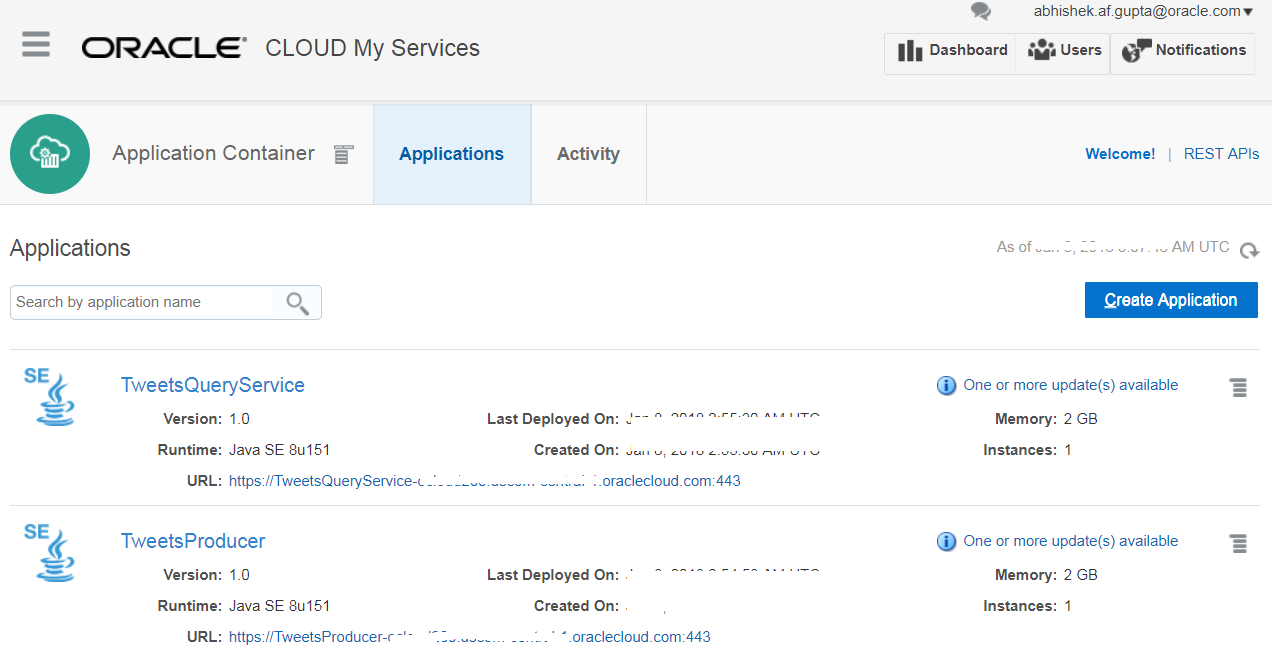The width and height of the screenshot is (1272, 658).
Task: Click the Java SE icon for TweetsQueryService
Action: pyautogui.click(x=50, y=396)
